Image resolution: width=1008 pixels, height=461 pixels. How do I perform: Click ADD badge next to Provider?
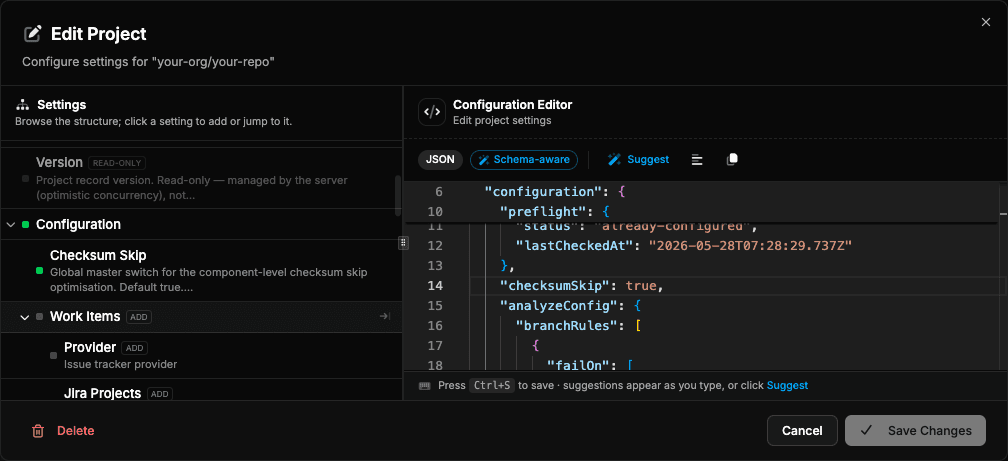click(134, 348)
